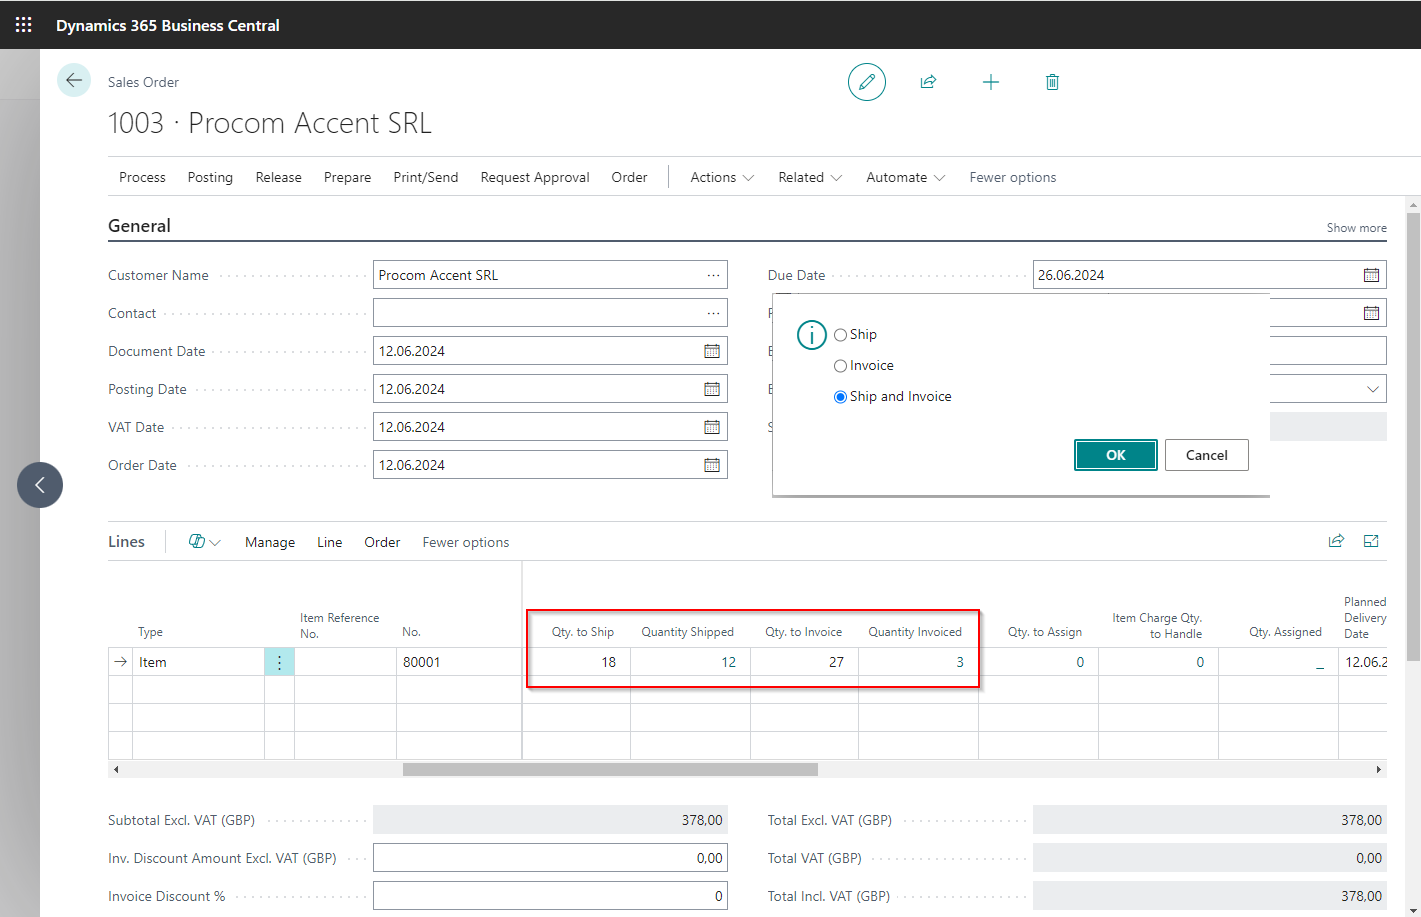1421x917 pixels.
Task: Open the Order menu in the action bar
Action: coord(629,177)
